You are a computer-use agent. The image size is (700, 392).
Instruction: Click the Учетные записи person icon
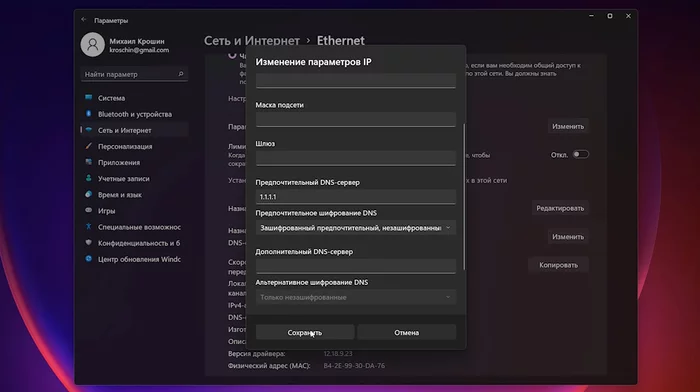pos(88,178)
